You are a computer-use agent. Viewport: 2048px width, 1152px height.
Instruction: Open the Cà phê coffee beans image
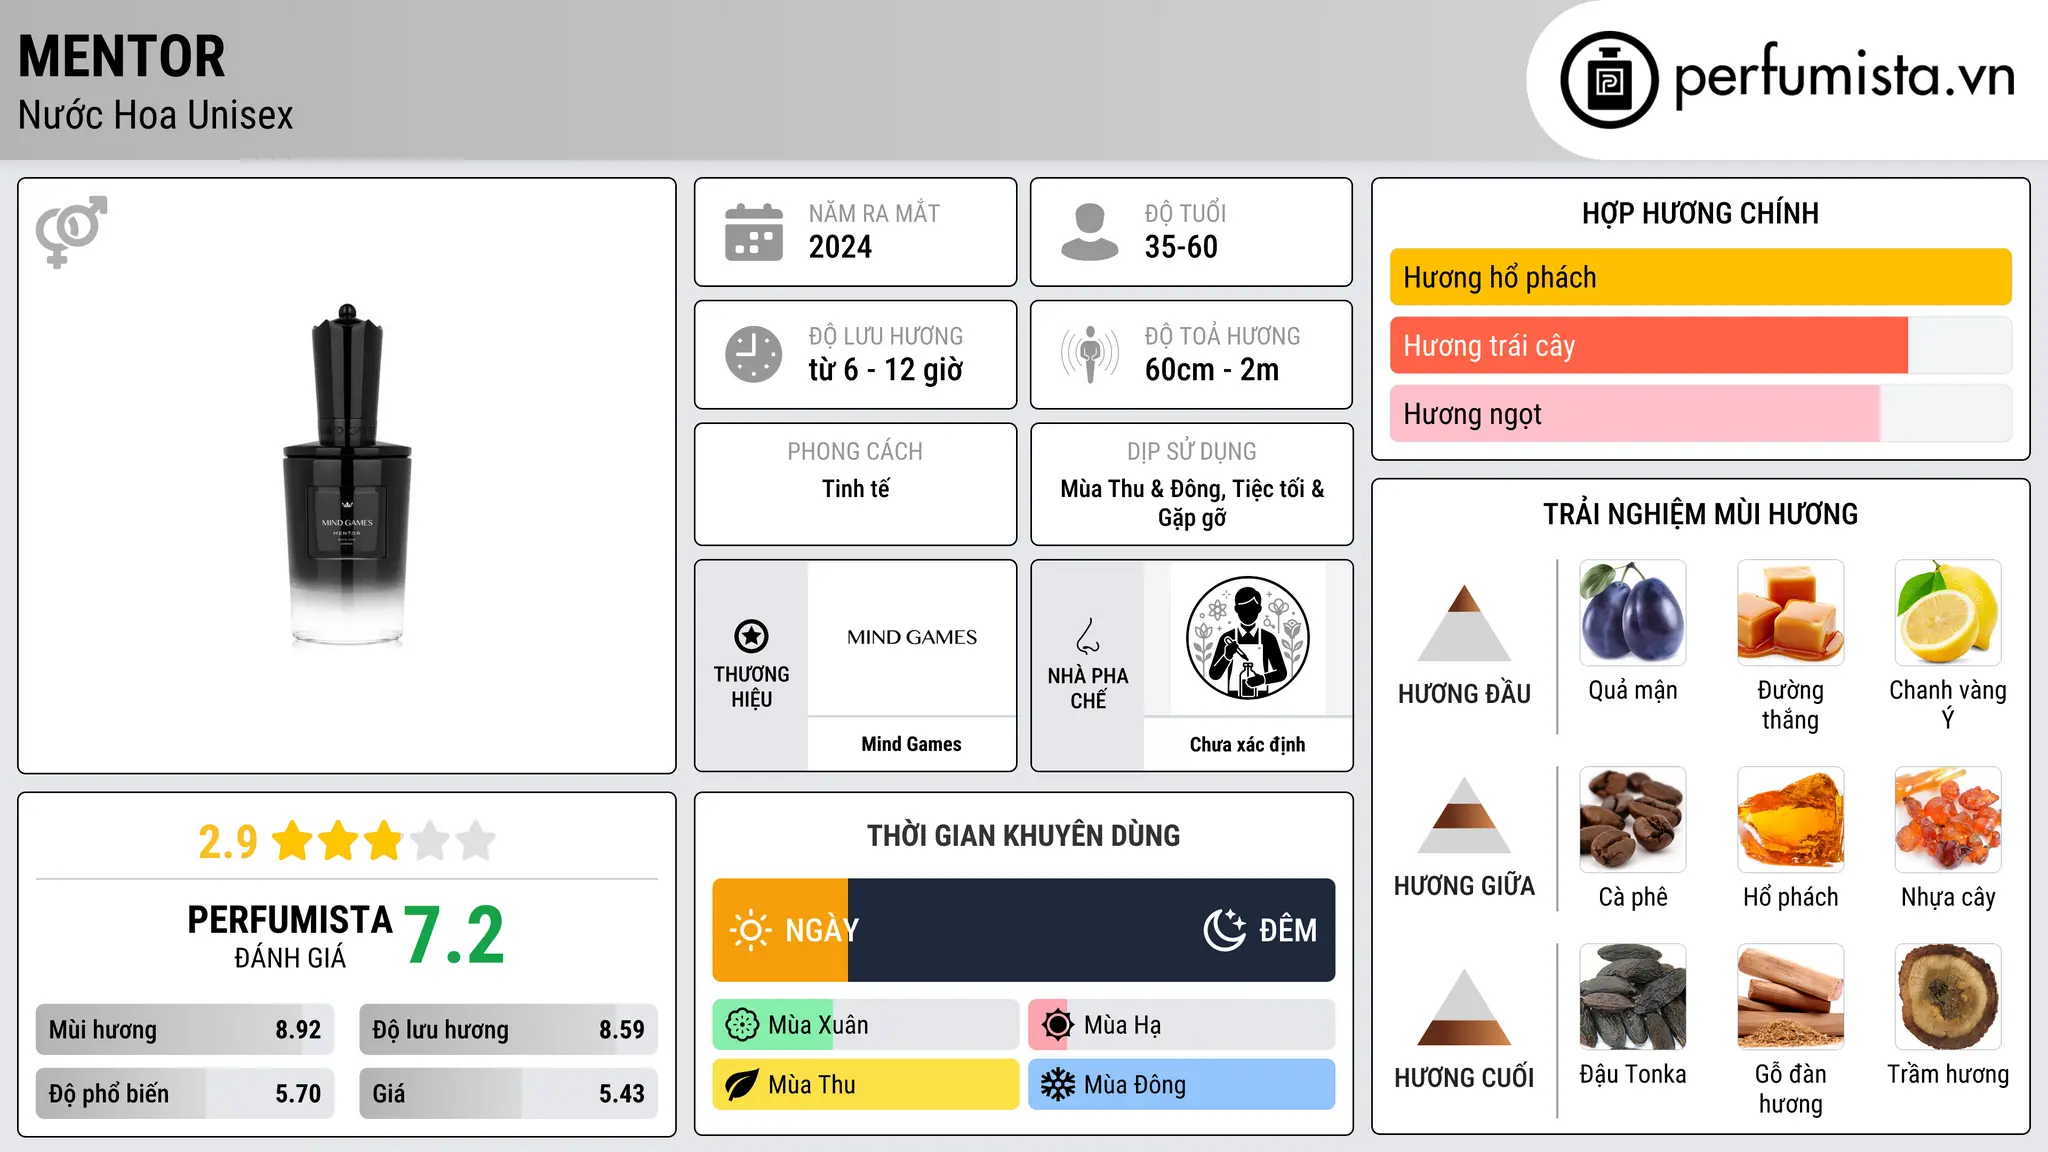click(x=1633, y=820)
